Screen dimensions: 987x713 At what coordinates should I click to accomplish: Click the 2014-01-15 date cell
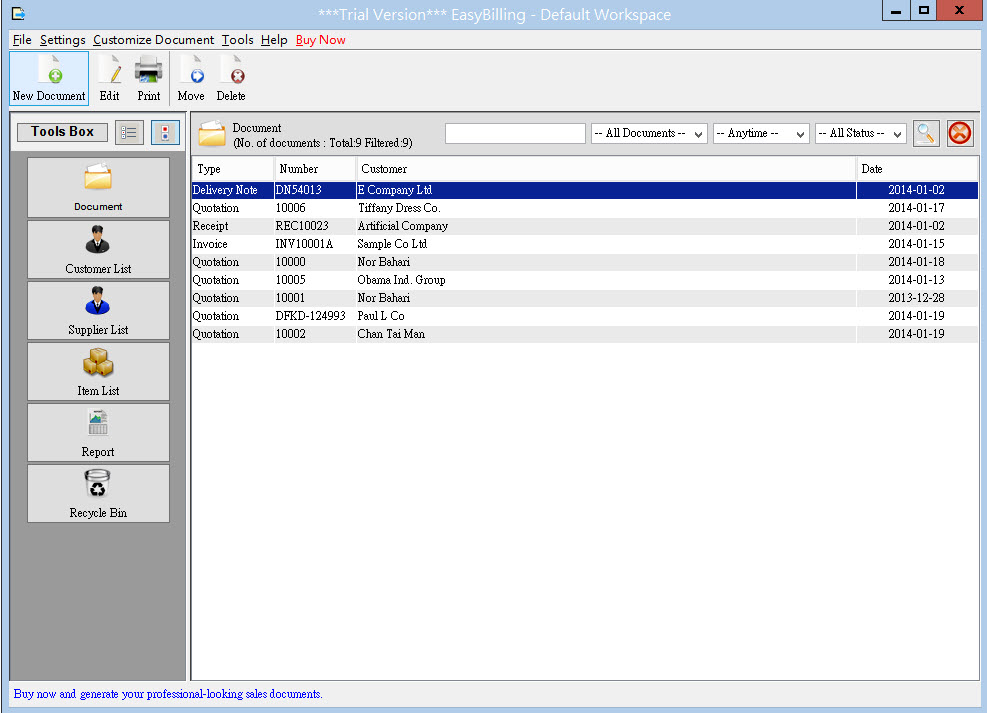pos(916,244)
